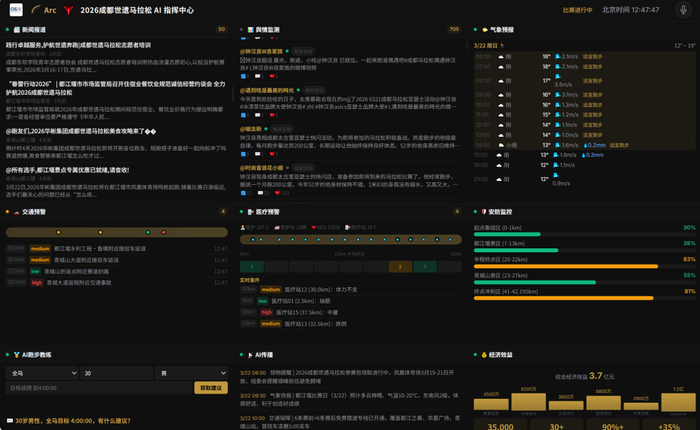Click the 8200万 bar in 经济效益 chart
700x430 pixels.
529,401
